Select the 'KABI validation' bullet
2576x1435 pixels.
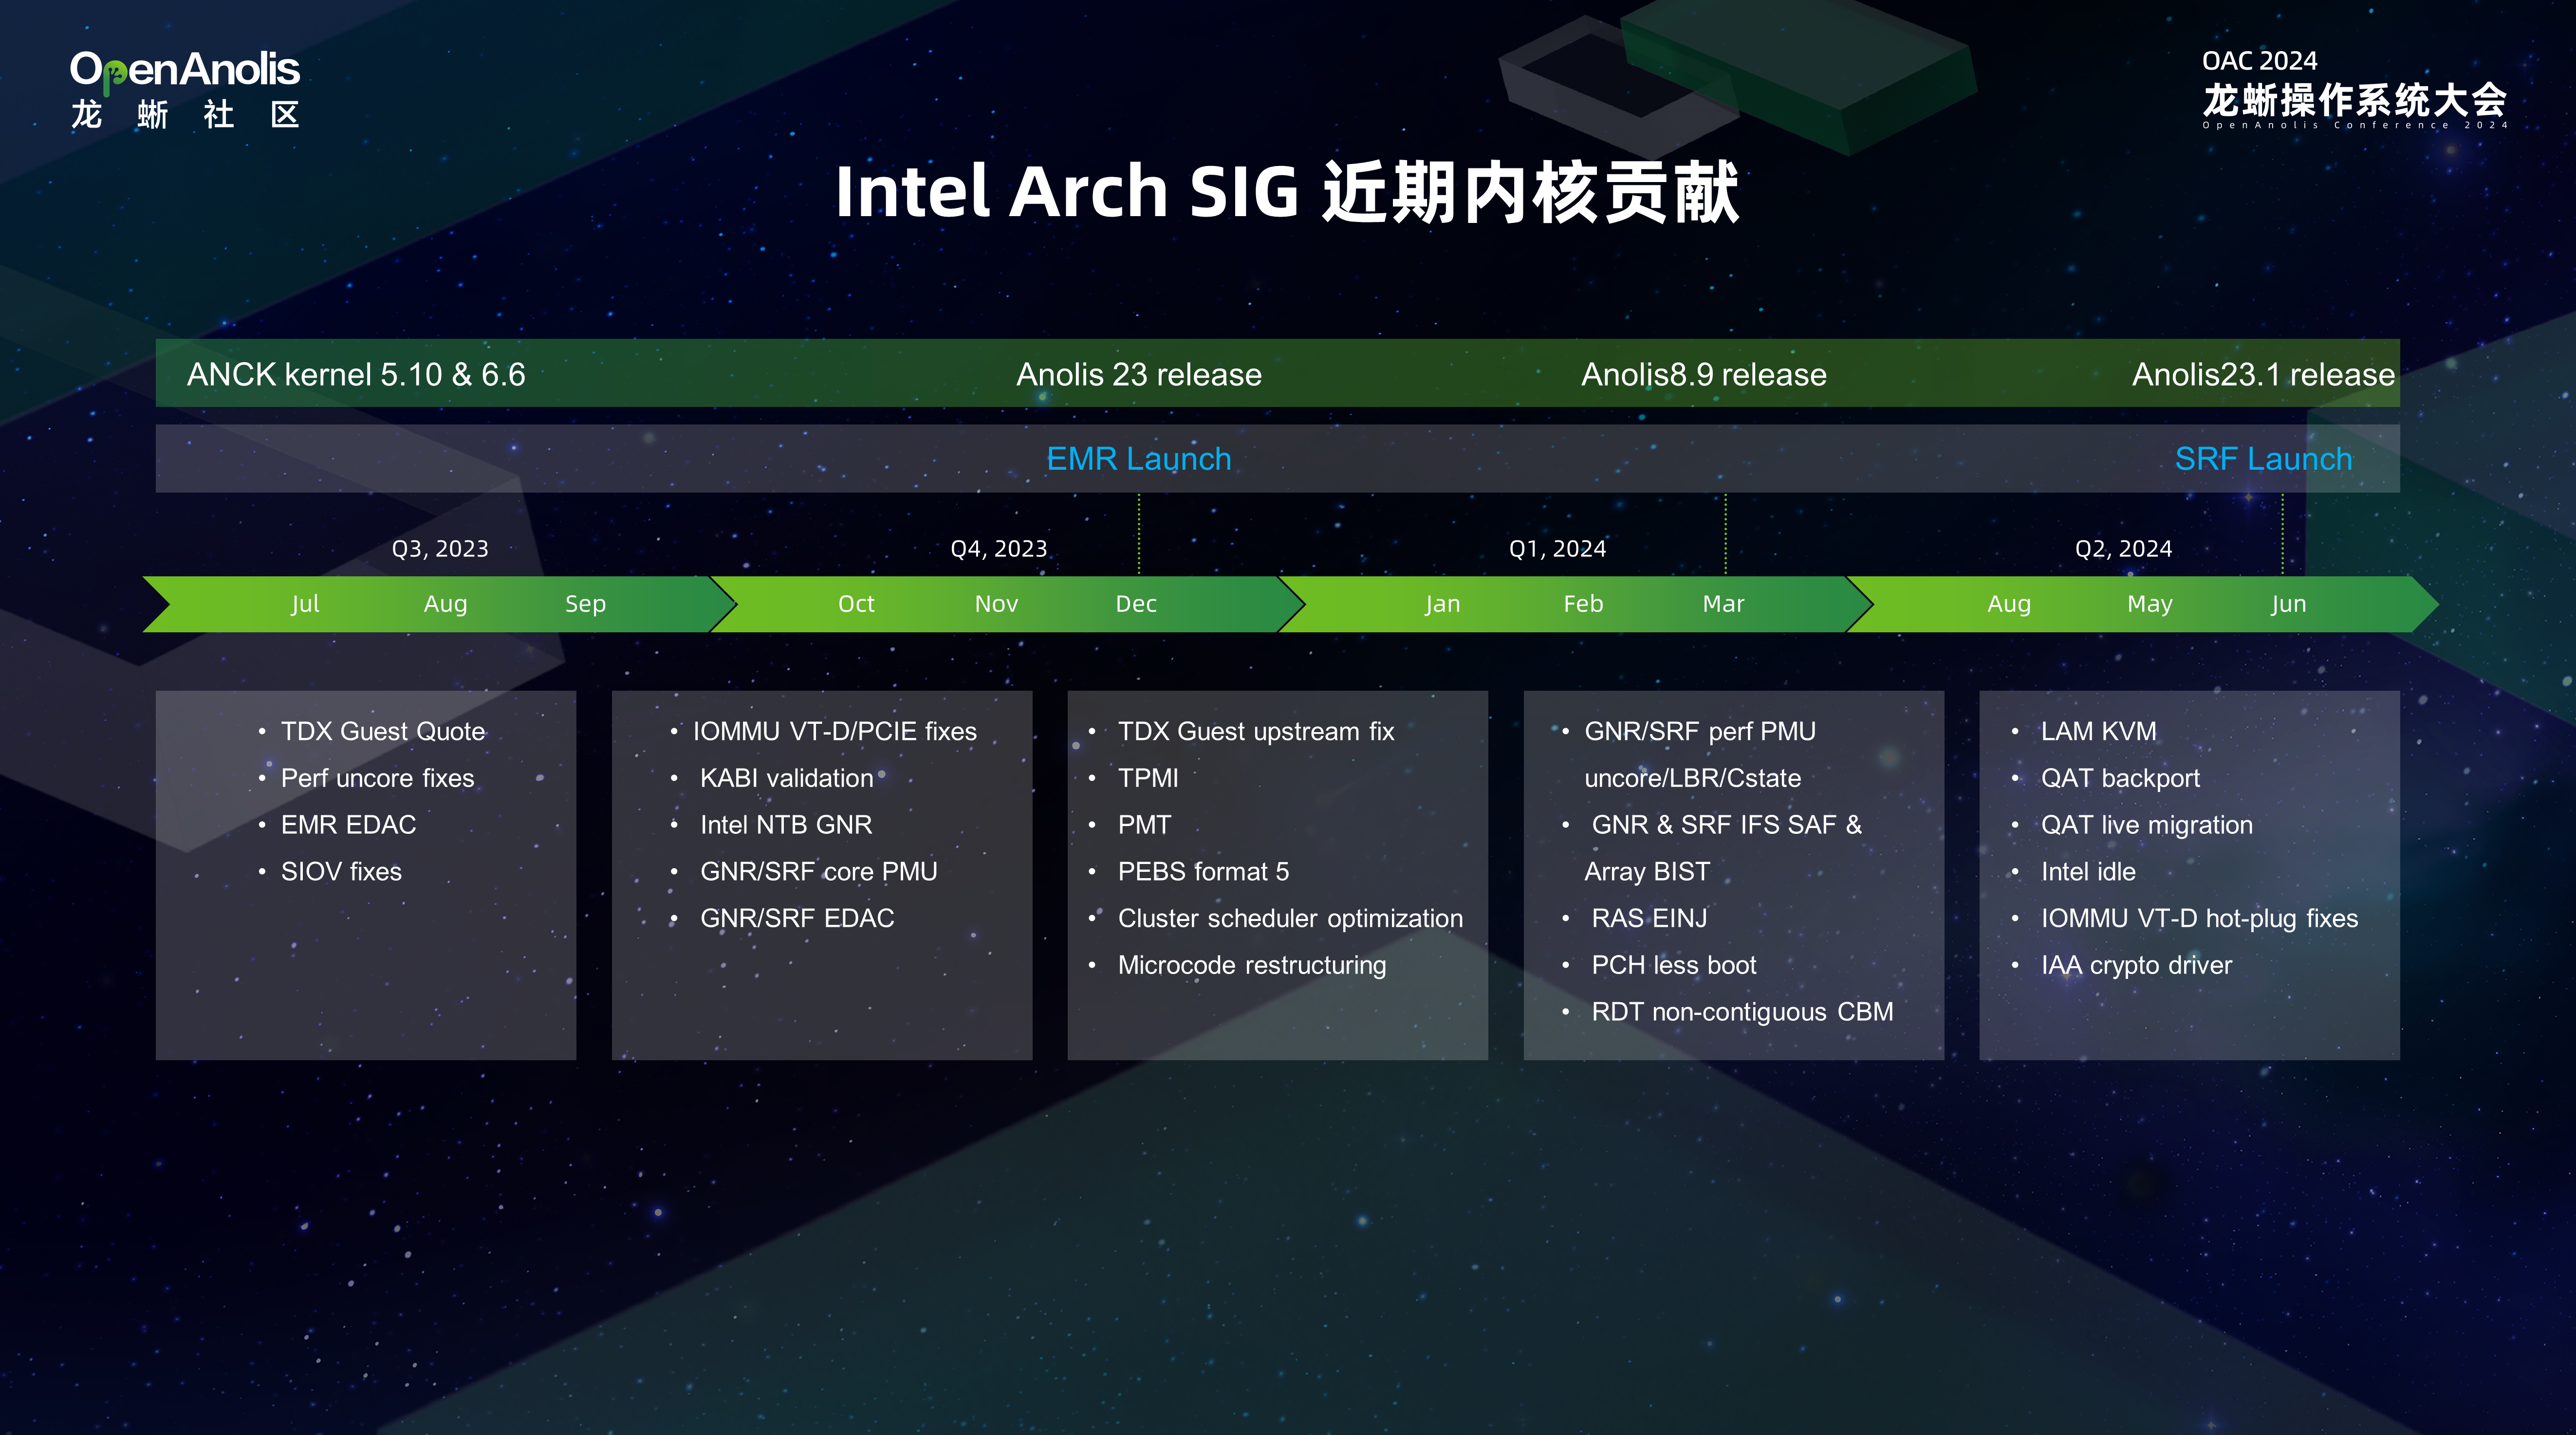point(787,779)
